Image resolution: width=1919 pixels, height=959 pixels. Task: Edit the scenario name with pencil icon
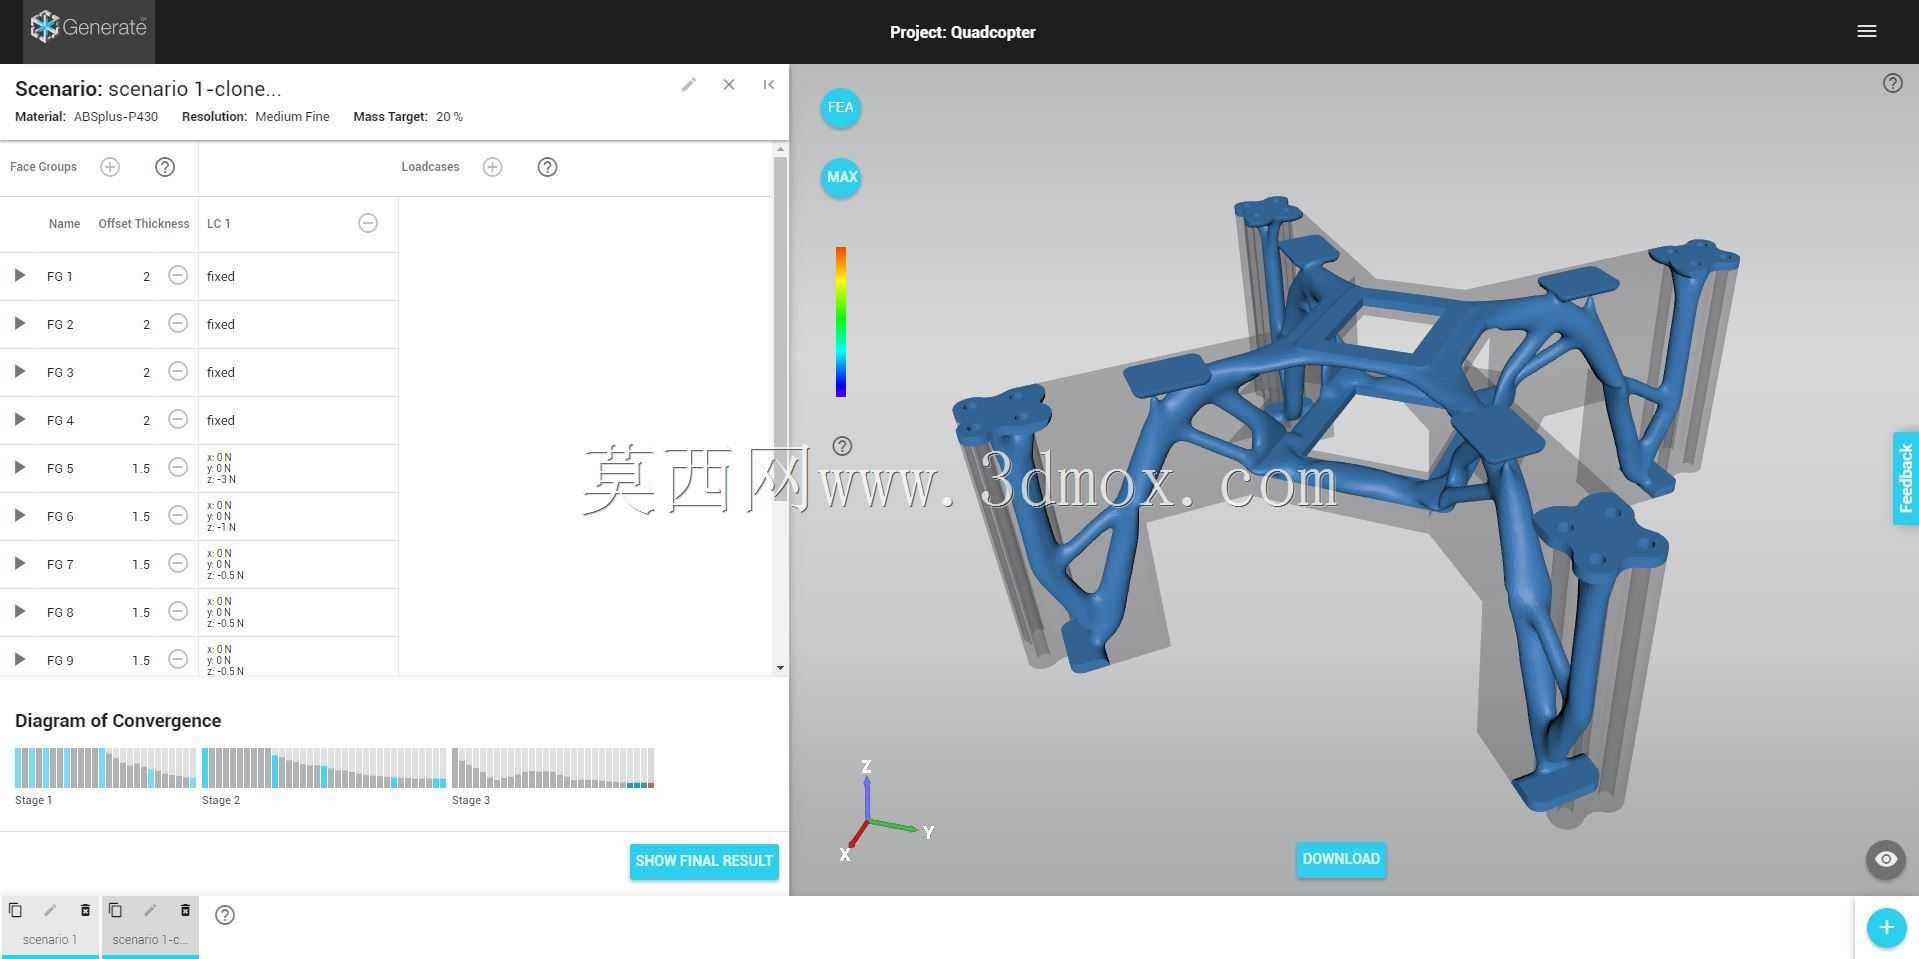point(688,85)
